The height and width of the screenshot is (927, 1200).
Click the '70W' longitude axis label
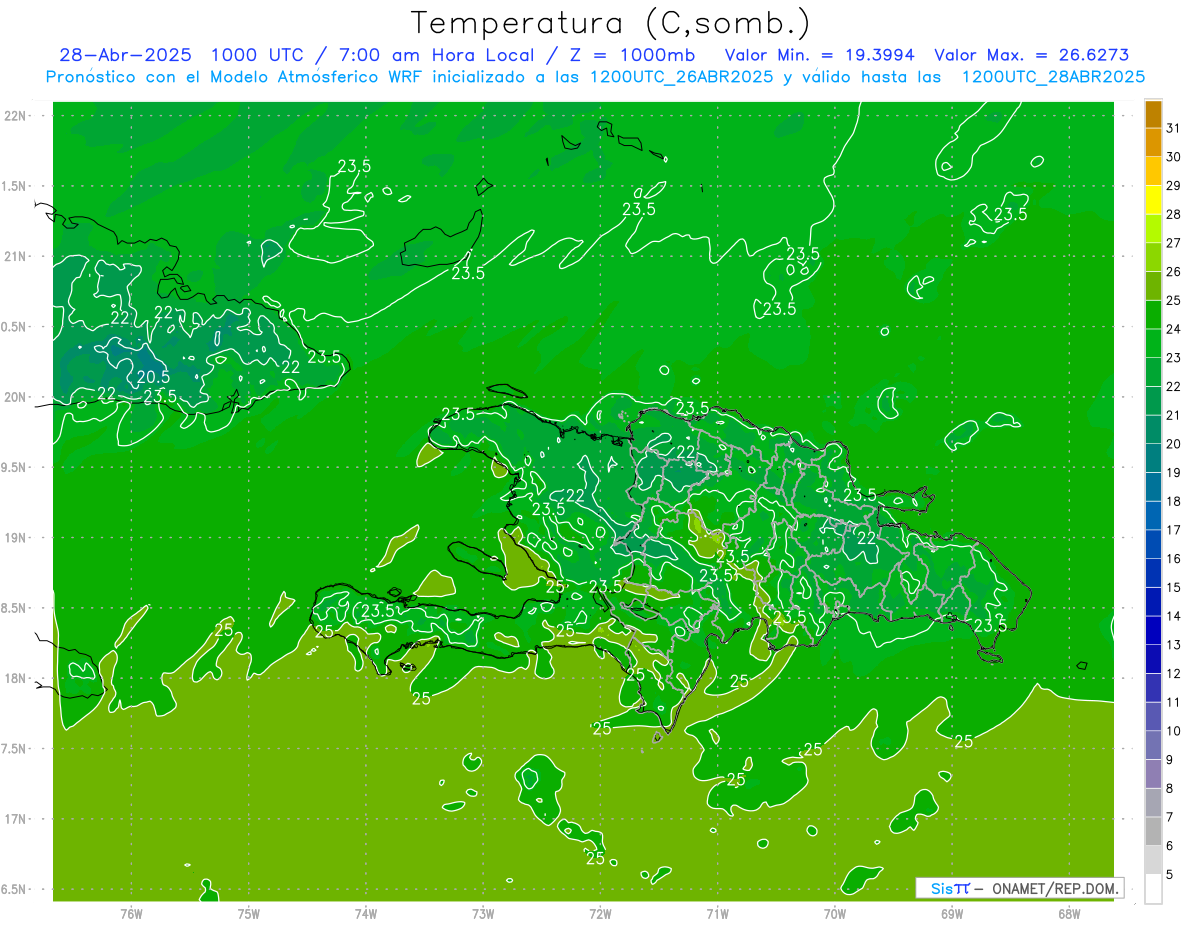(x=835, y=914)
